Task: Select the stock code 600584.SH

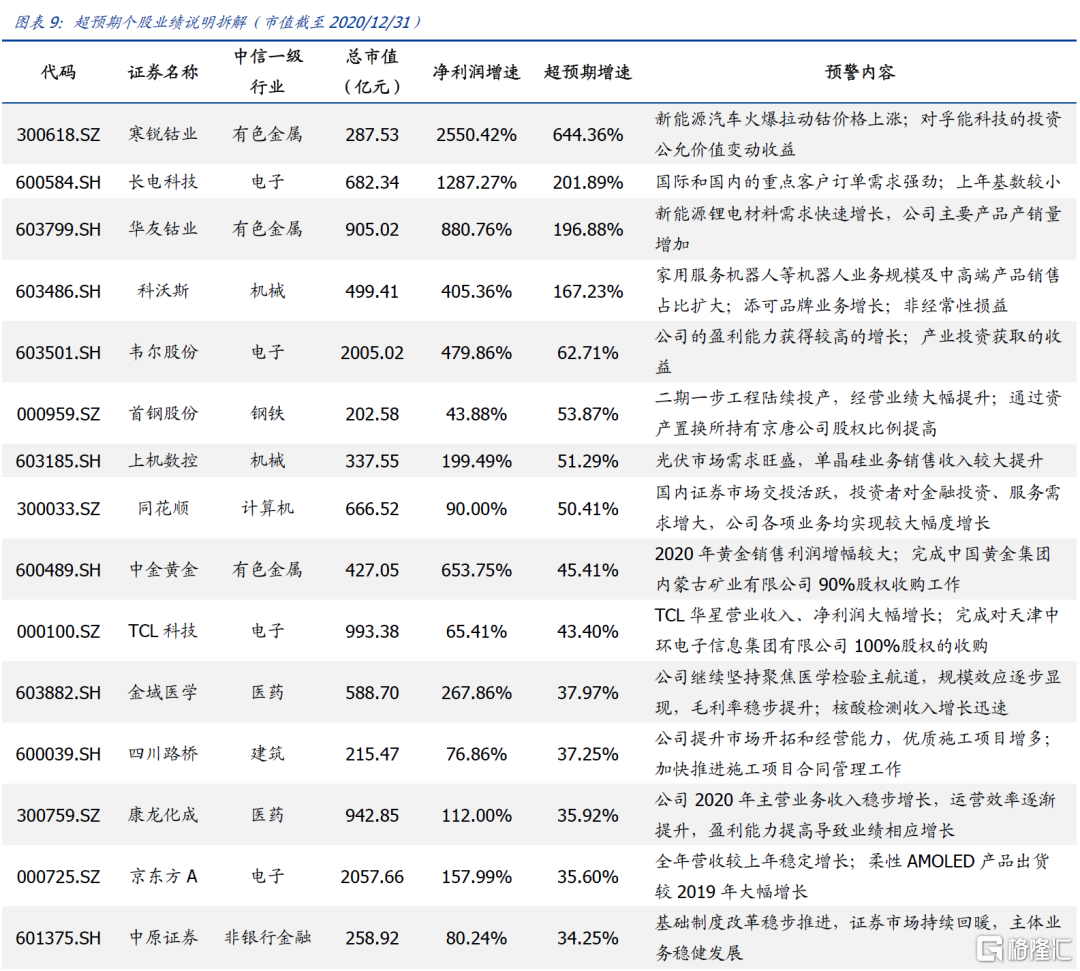Action: pyautogui.click(x=58, y=182)
